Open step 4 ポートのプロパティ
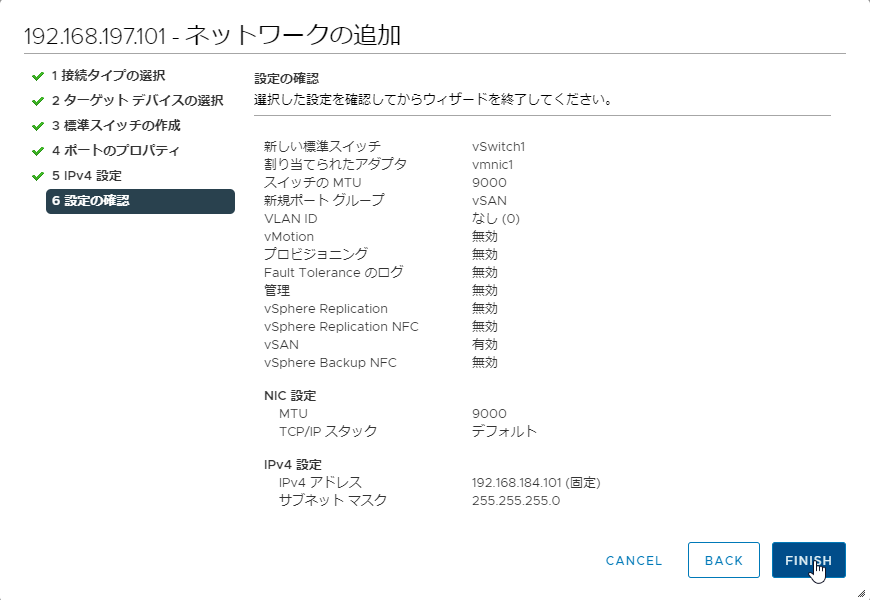 (x=115, y=150)
